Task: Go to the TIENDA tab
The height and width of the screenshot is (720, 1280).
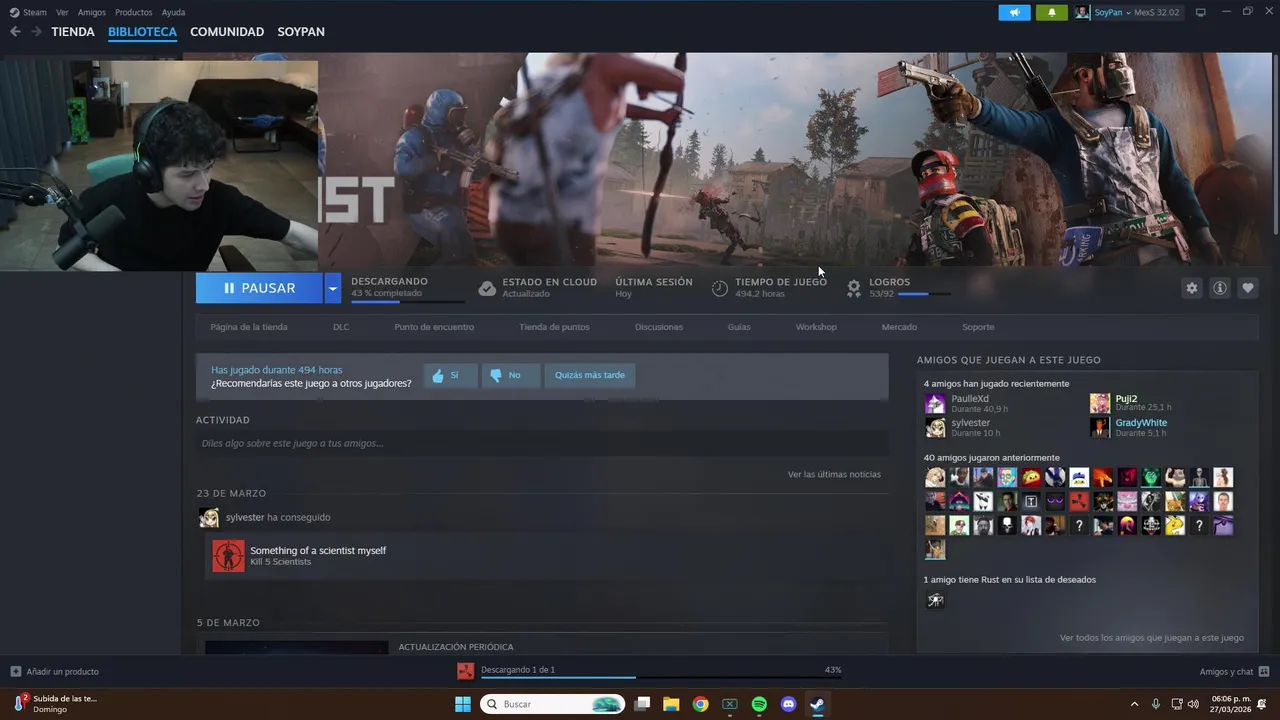Action: tap(73, 32)
